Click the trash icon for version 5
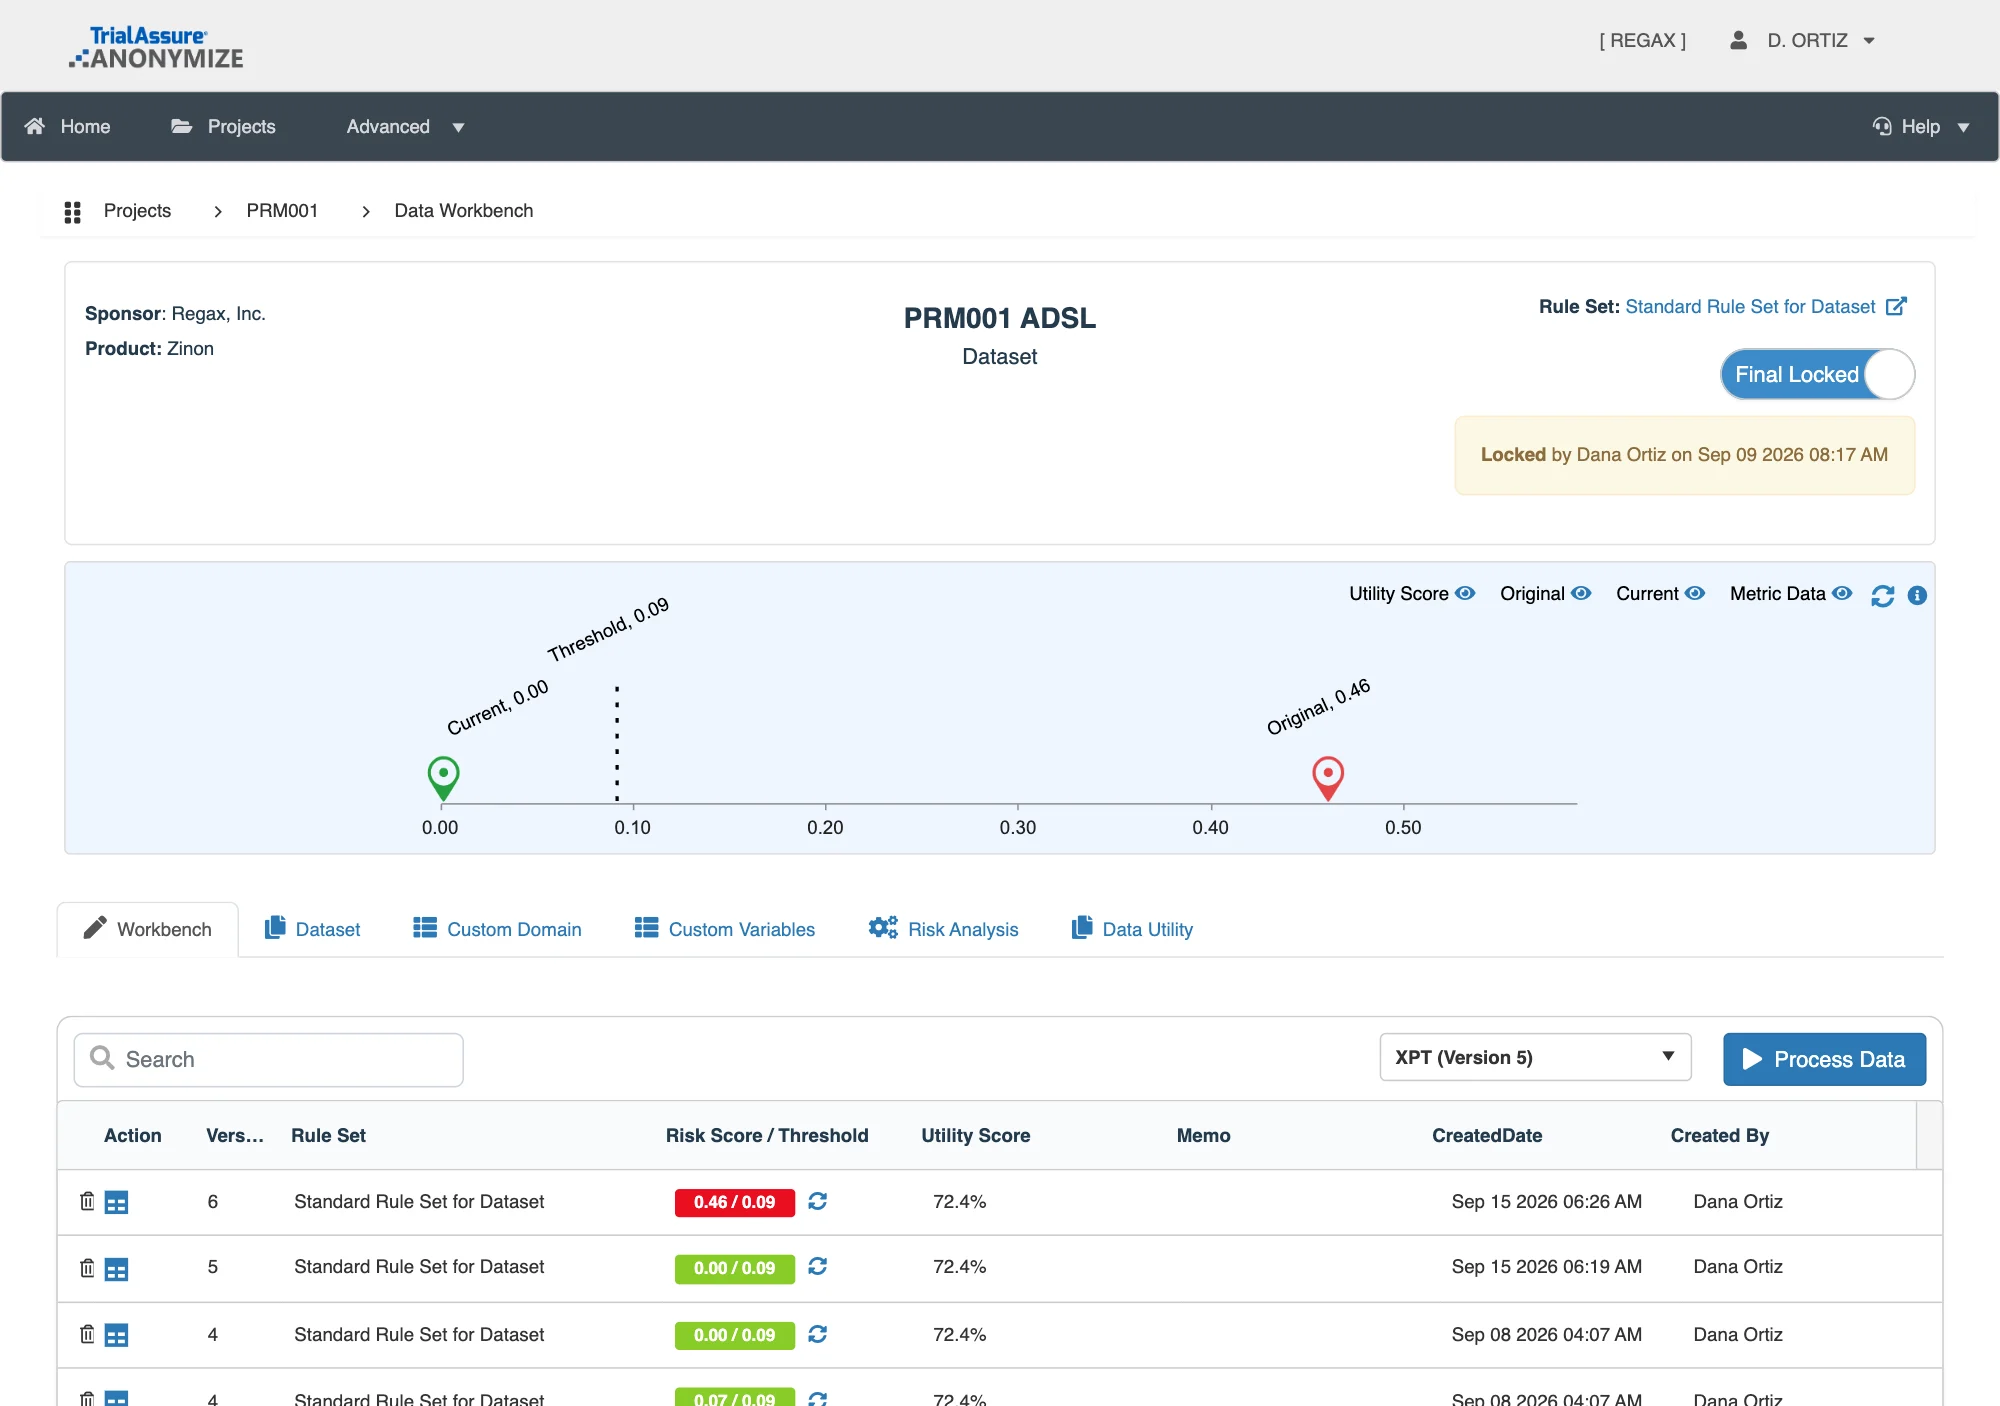Viewport: 2000px width, 1406px height. tap(87, 1268)
